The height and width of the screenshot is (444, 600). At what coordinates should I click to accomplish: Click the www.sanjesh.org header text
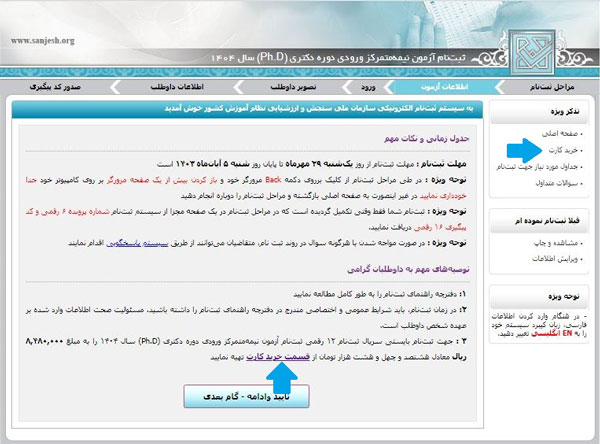point(42,41)
